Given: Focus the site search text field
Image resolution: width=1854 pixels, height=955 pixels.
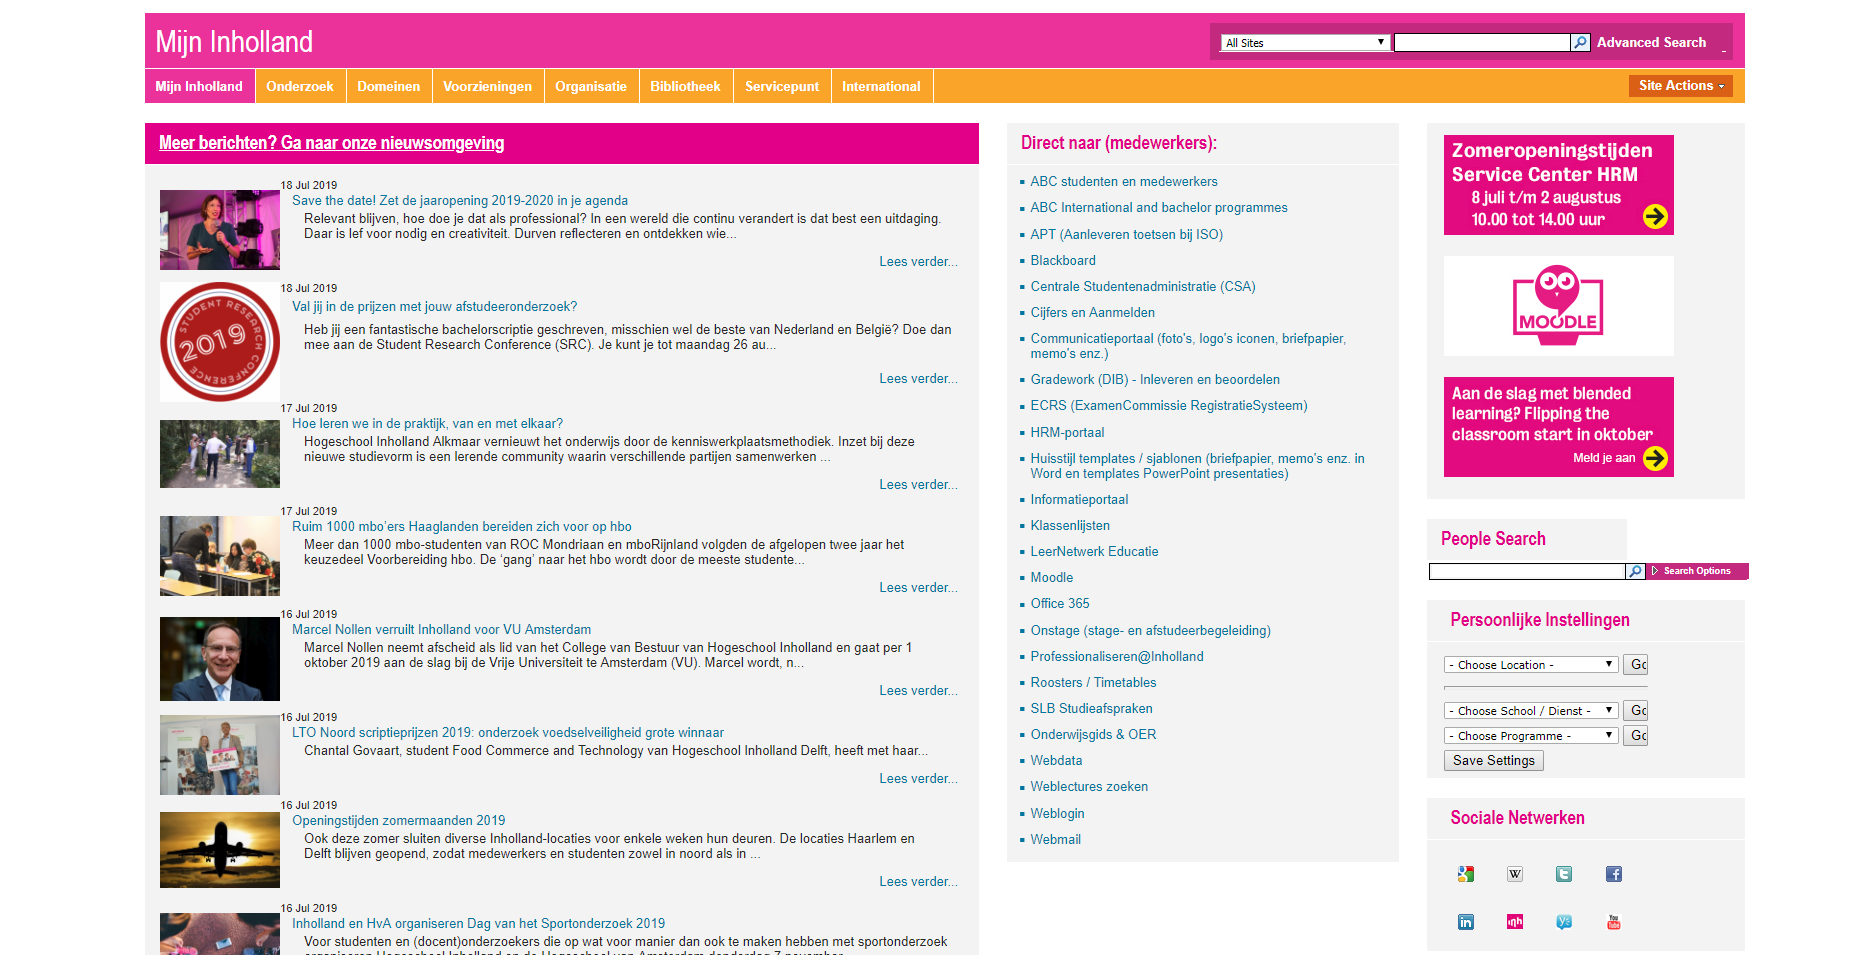Looking at the screenshot, I should pyautogui.click(x=1482, y=43).
